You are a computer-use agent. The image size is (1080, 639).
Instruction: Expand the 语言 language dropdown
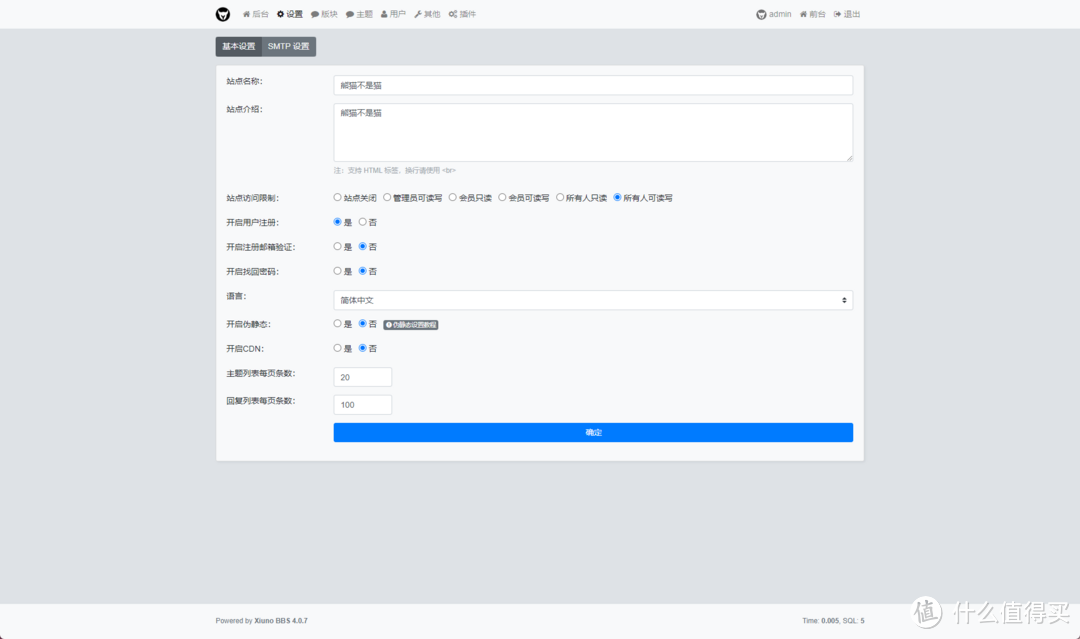593,300
